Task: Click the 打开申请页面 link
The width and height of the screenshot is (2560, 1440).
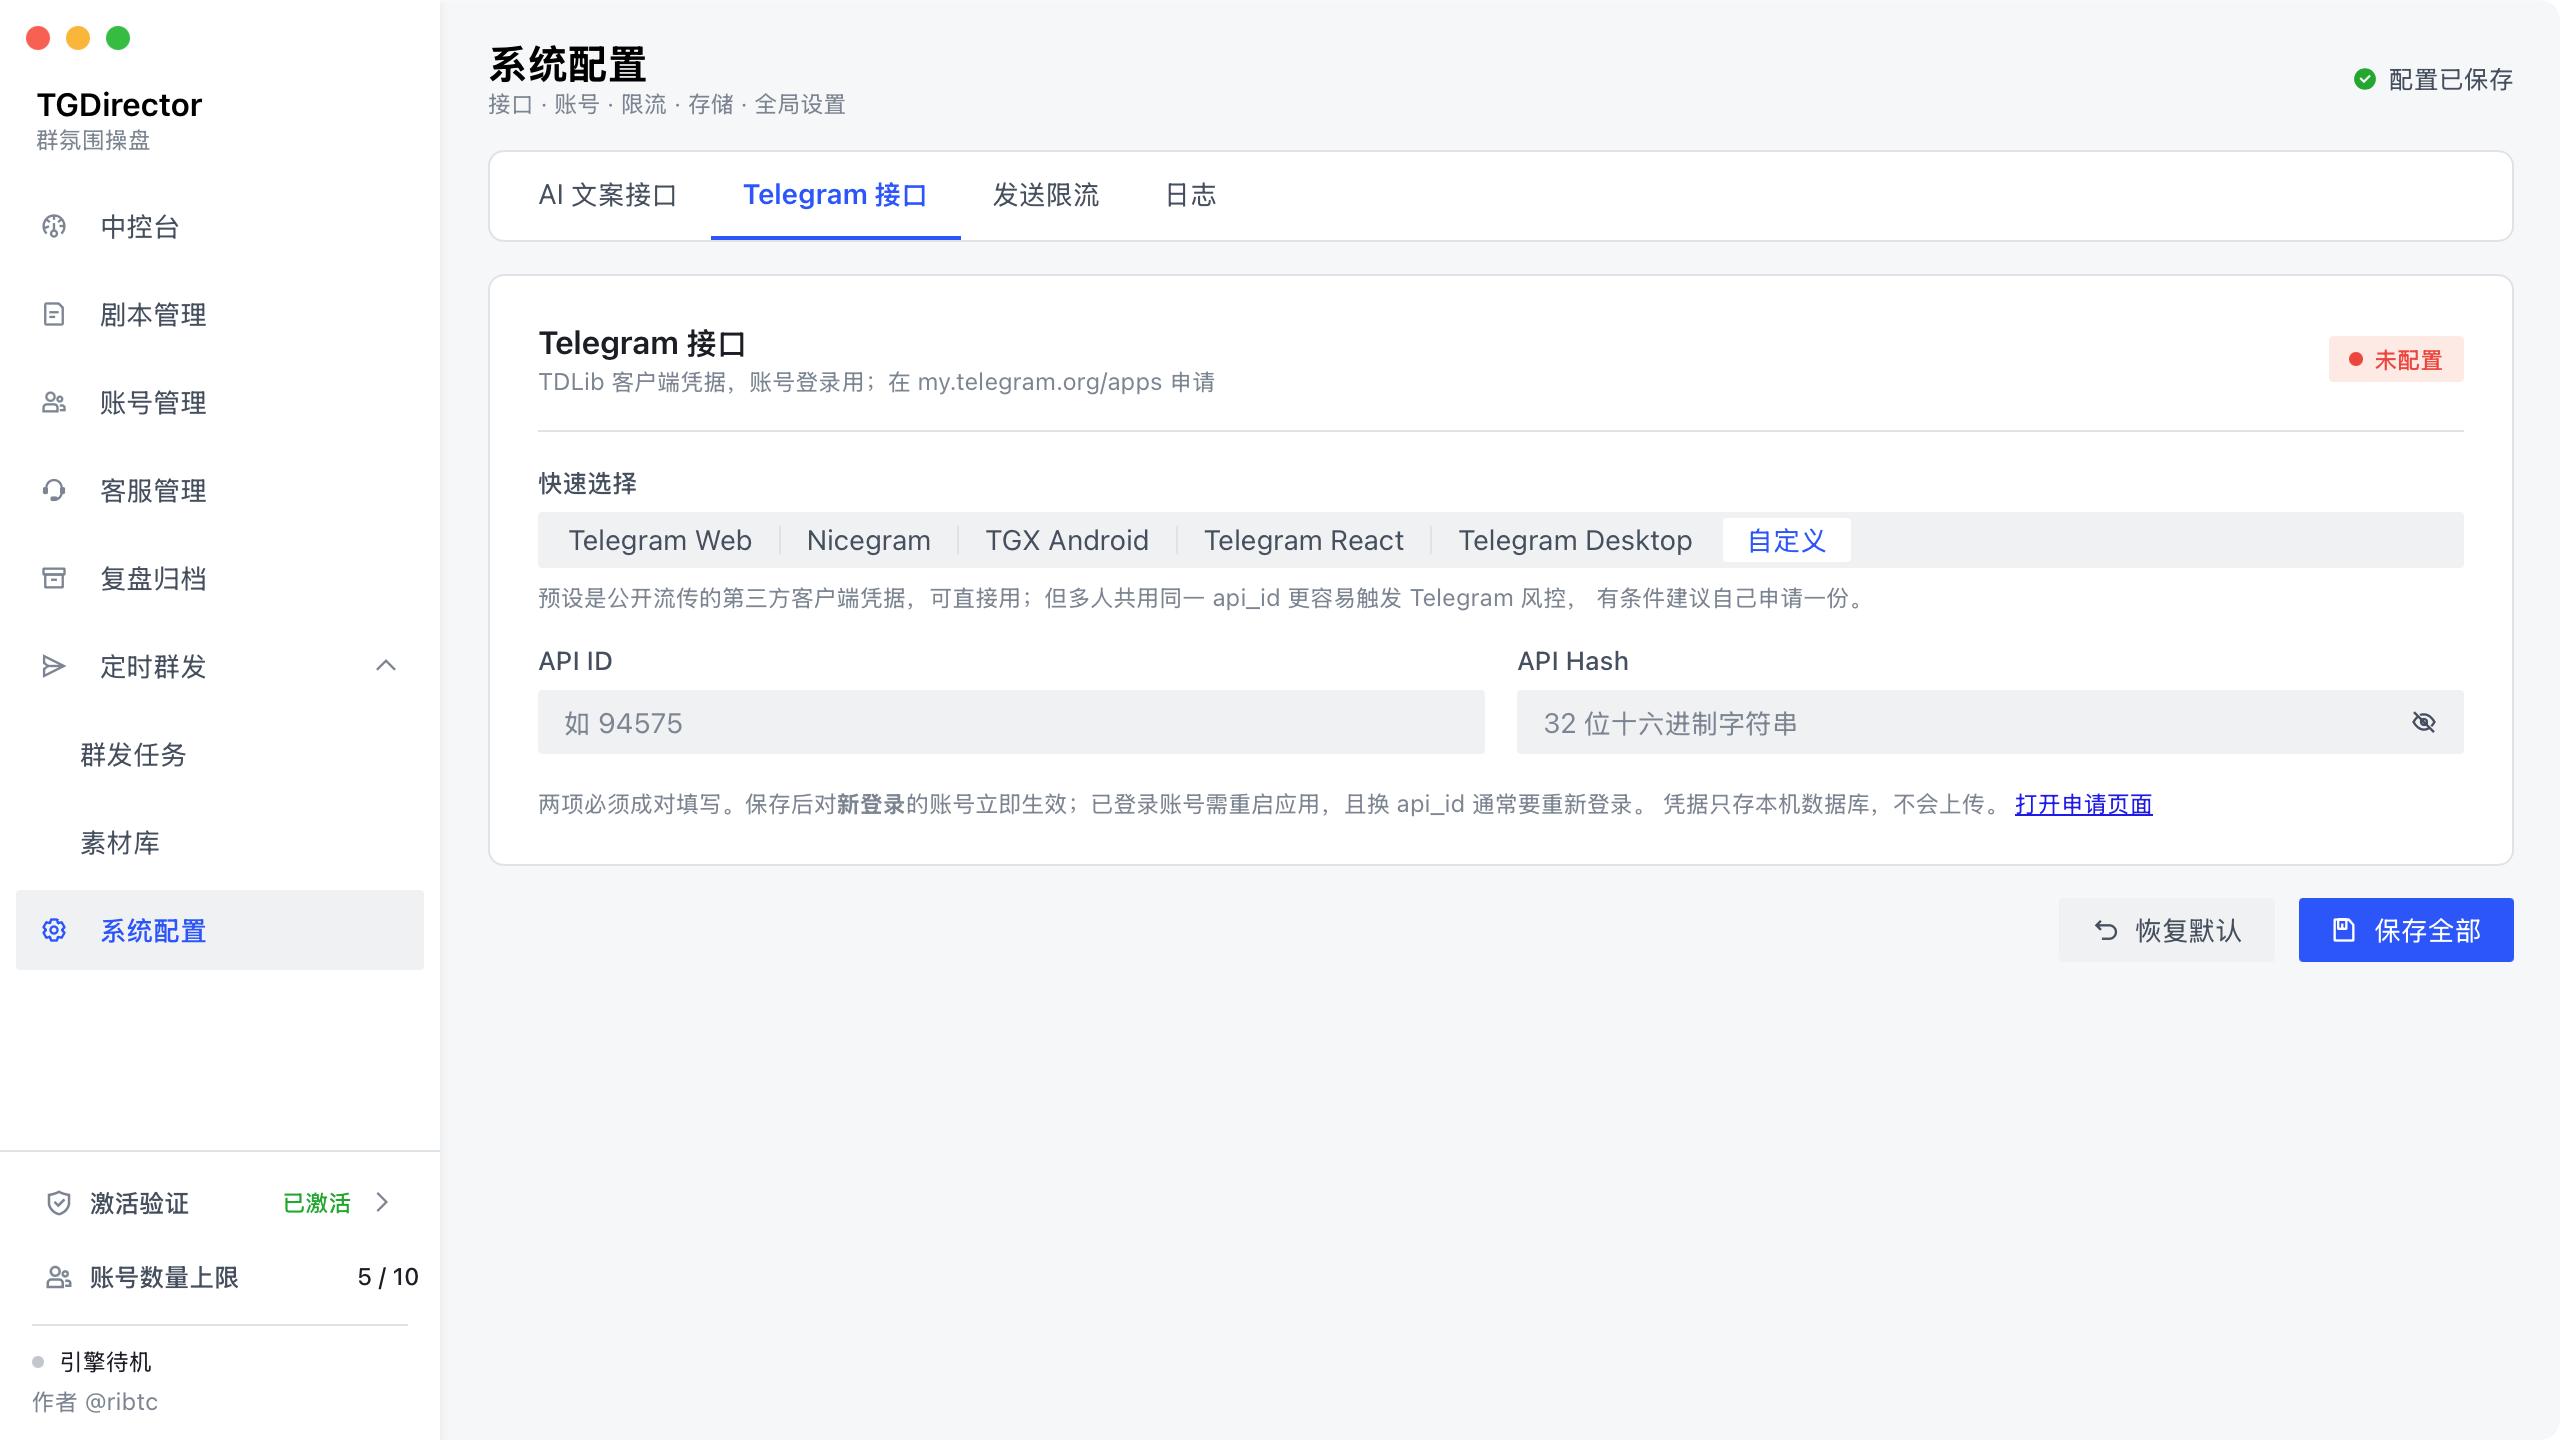Action: [x=2084, y=804]
